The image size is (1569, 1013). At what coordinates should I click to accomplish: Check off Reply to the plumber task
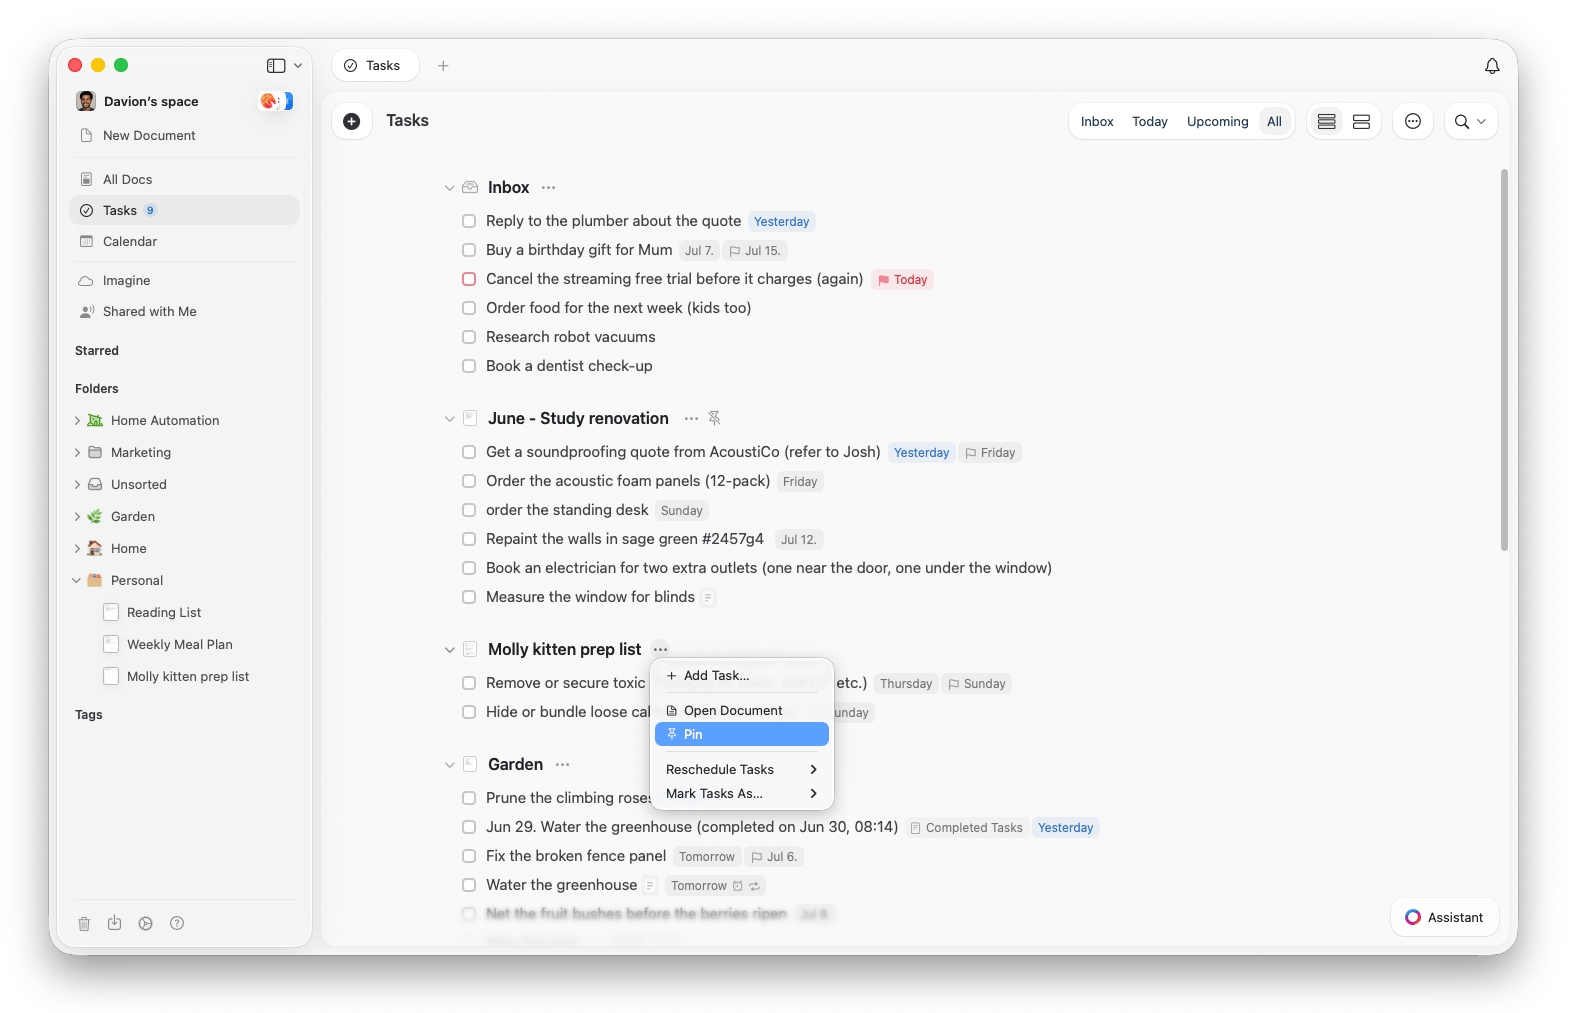pyautogui.click(x=469, y=221)
